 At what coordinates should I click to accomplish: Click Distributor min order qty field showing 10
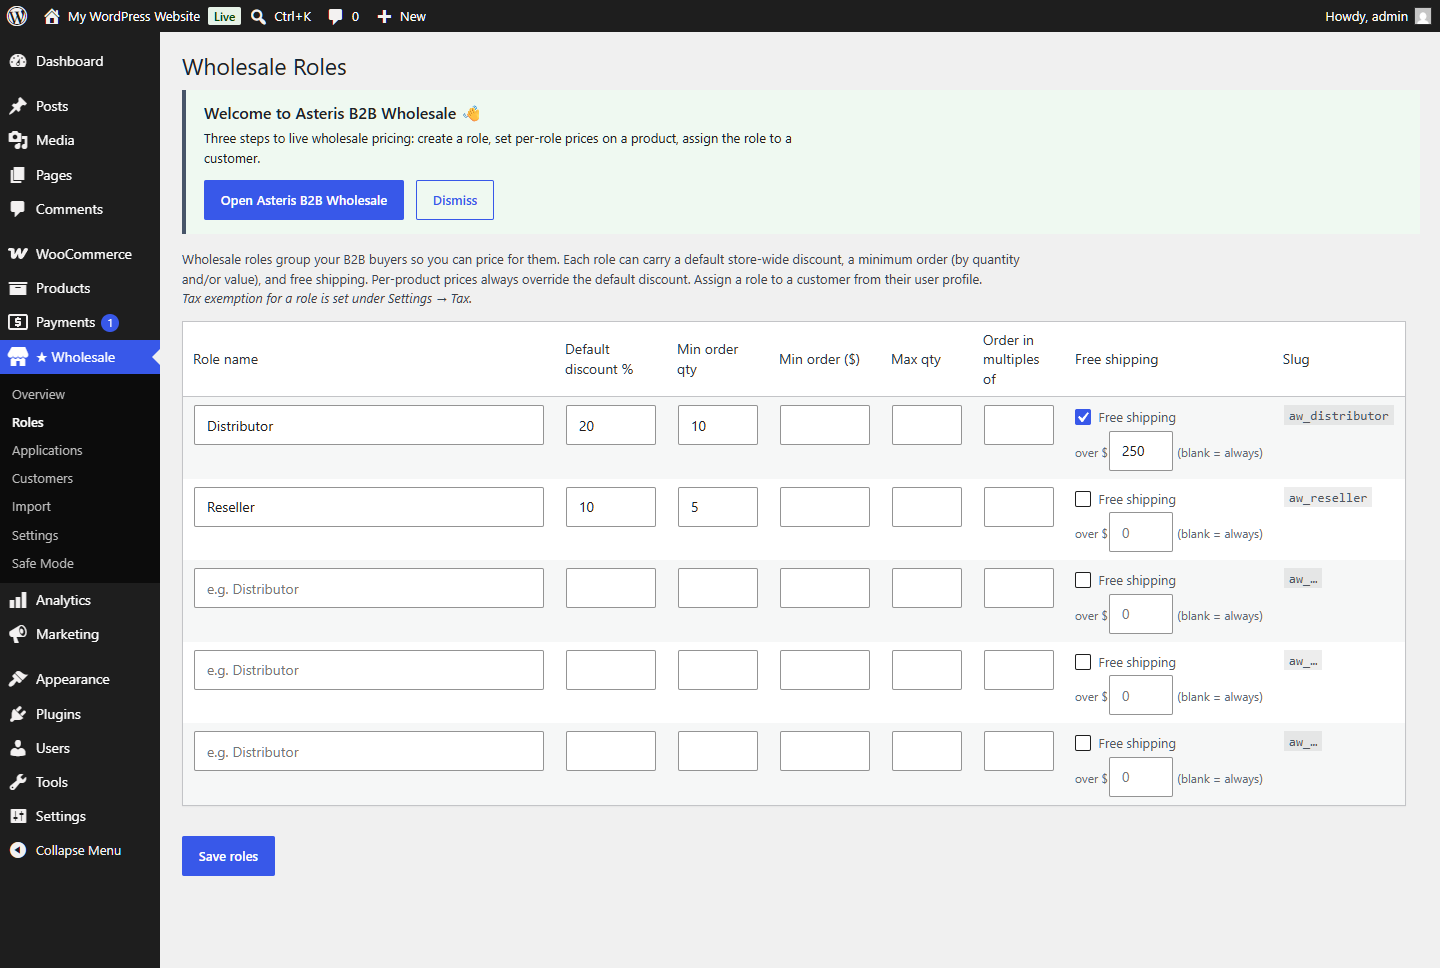click(x=718, y=425)
